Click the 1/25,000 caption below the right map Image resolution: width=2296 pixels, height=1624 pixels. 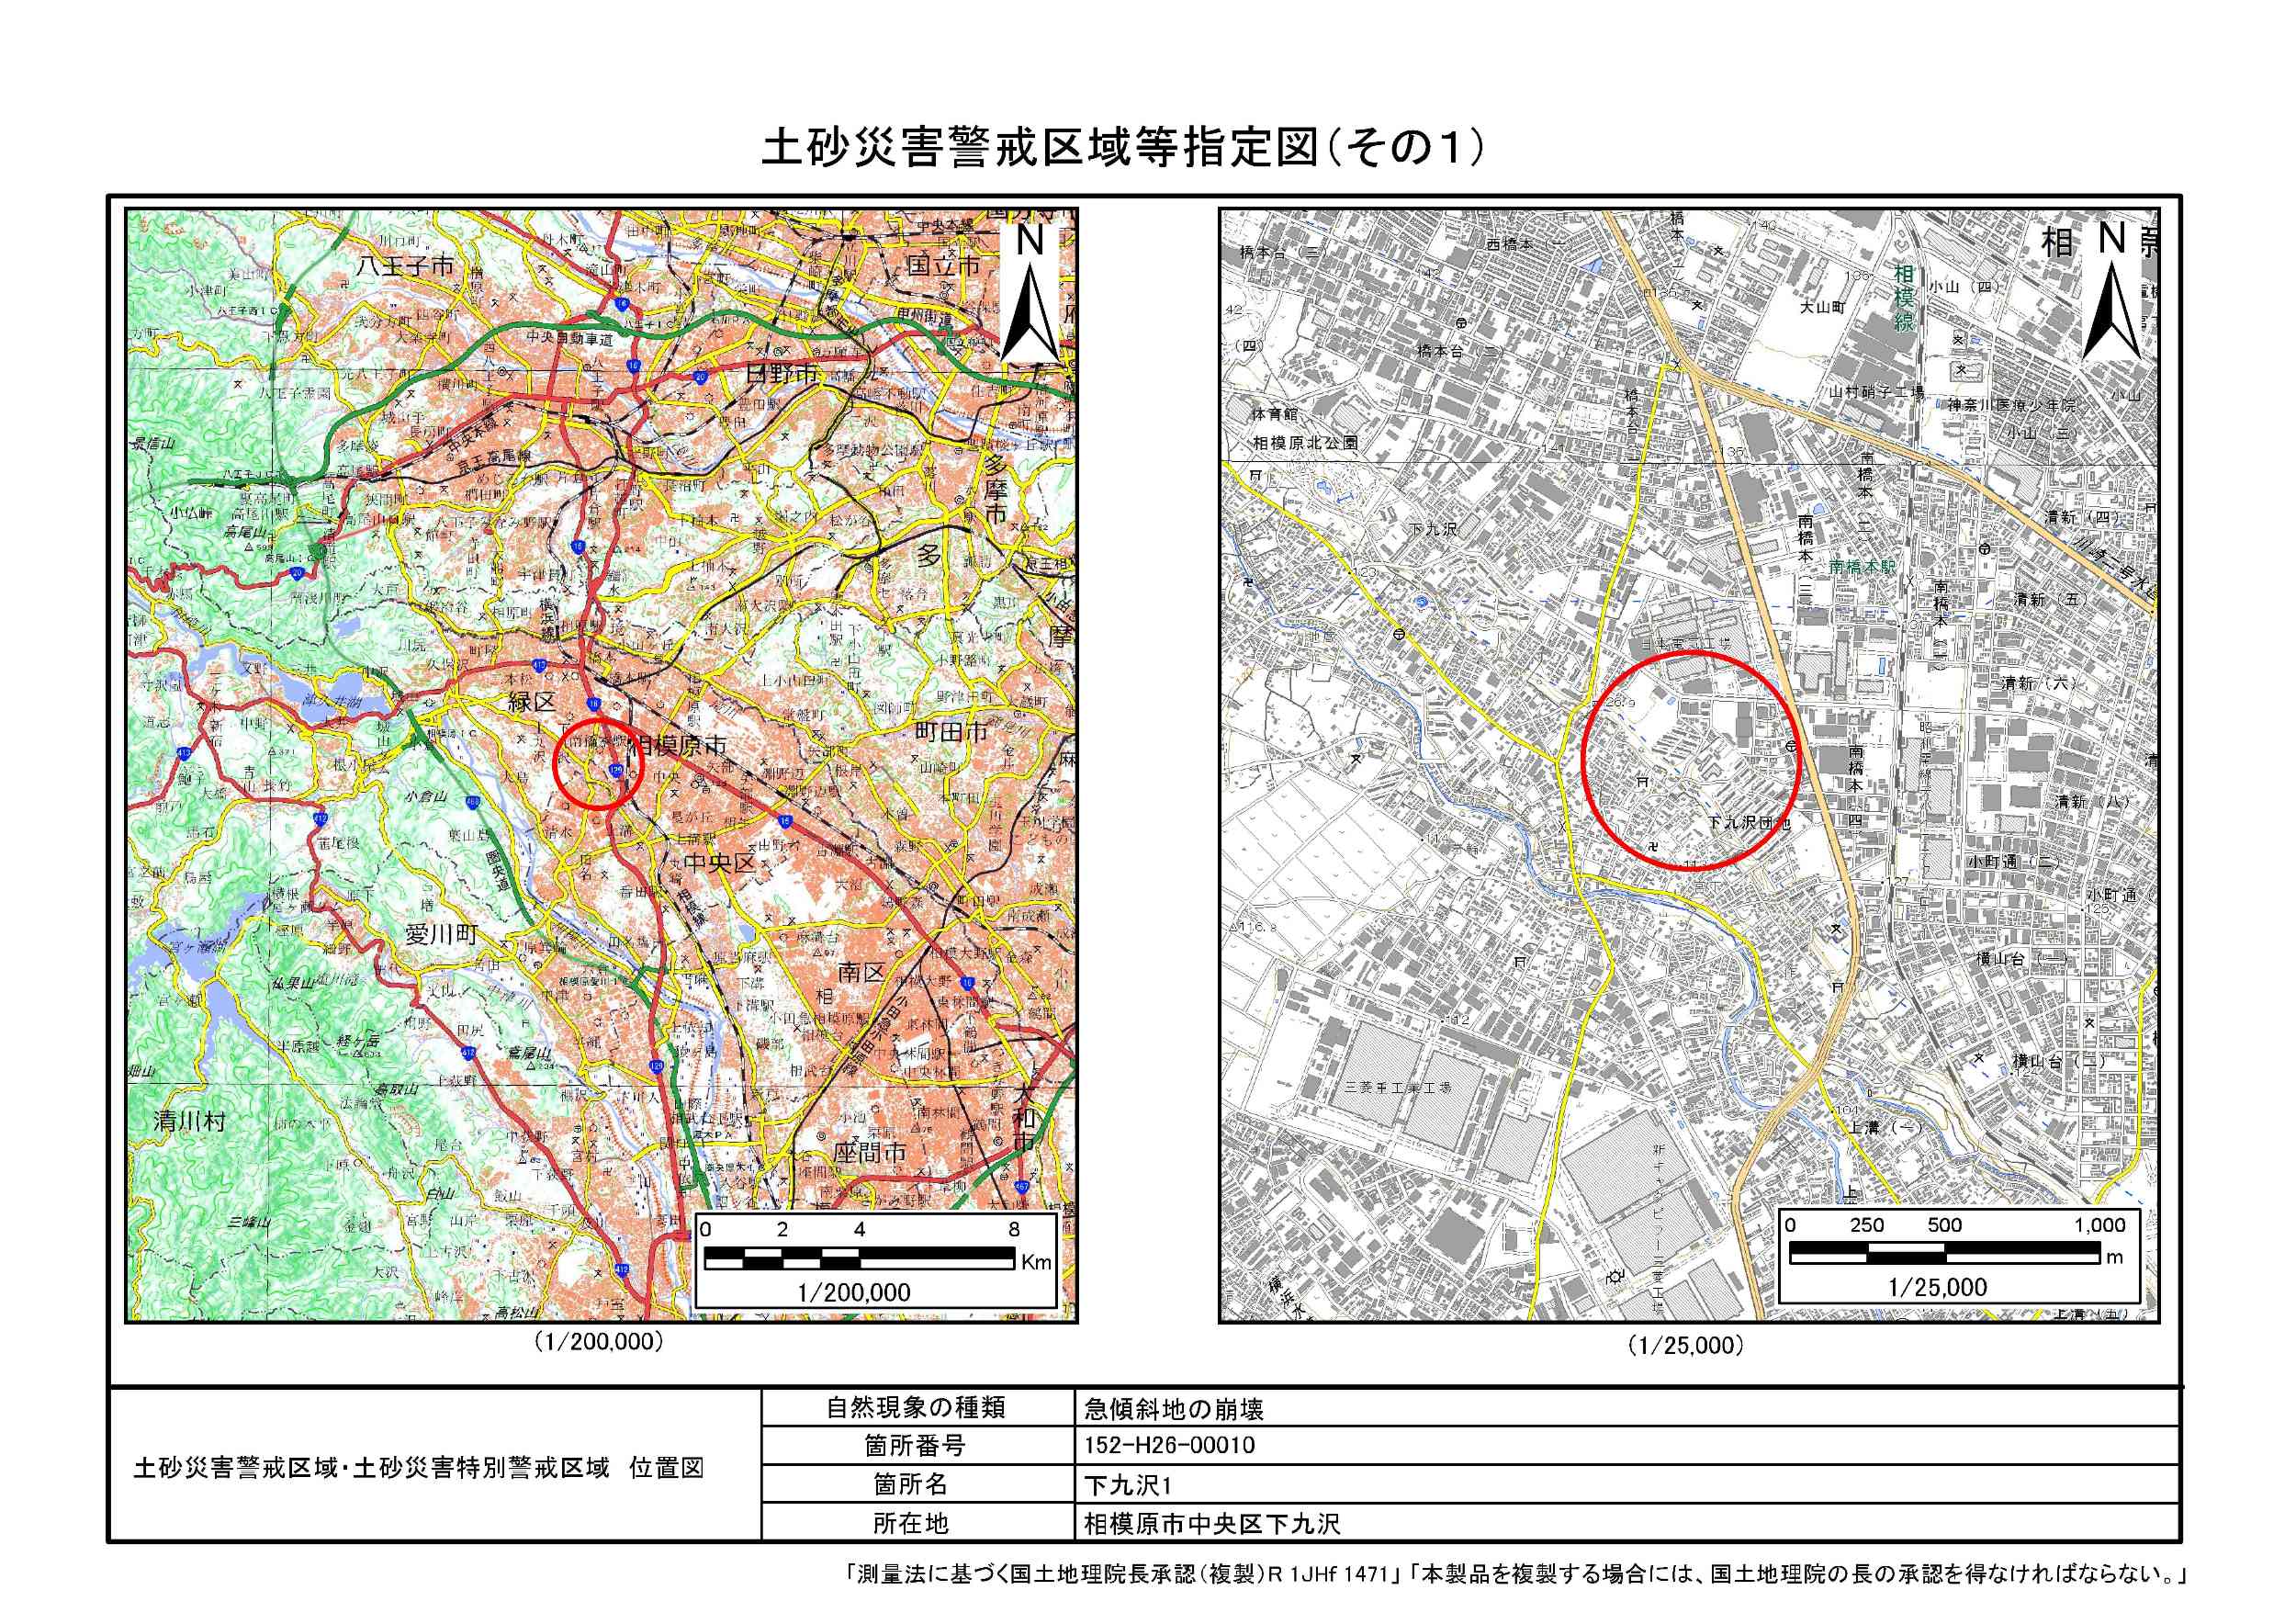(x=1686, y=1346)
